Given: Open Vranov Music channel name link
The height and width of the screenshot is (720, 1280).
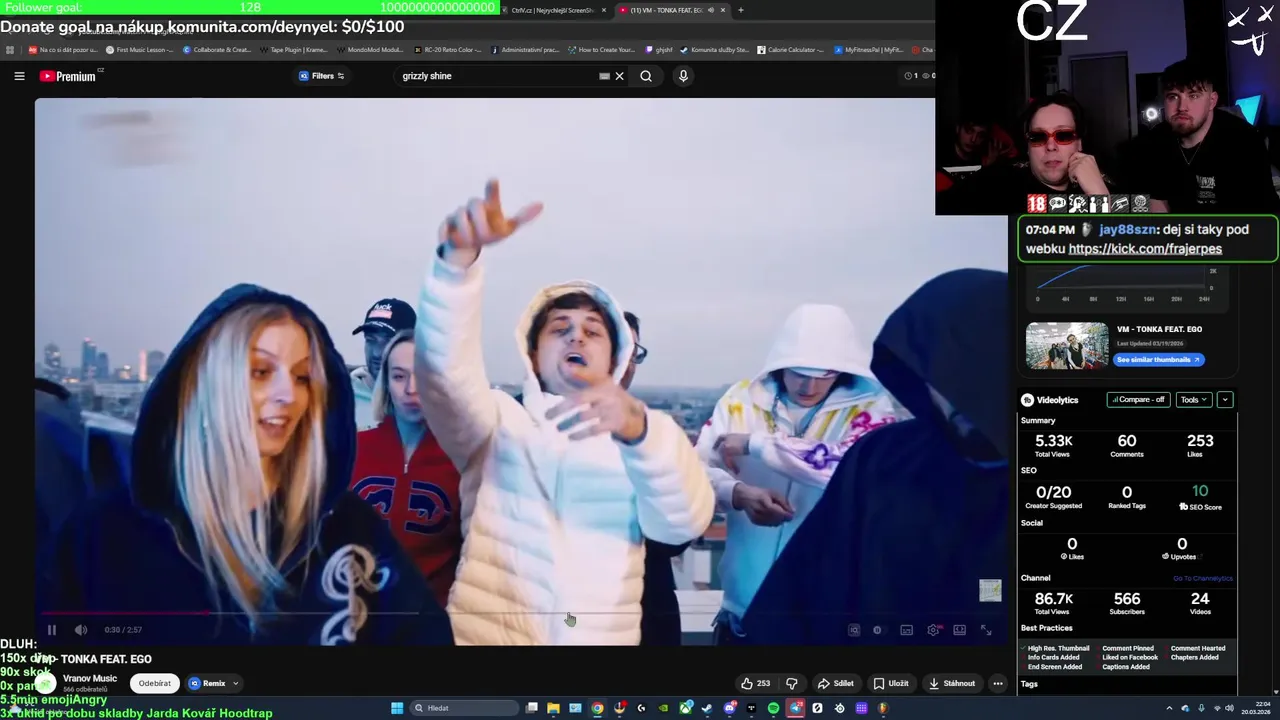Looking at the screenshot, I should (90, 679).
